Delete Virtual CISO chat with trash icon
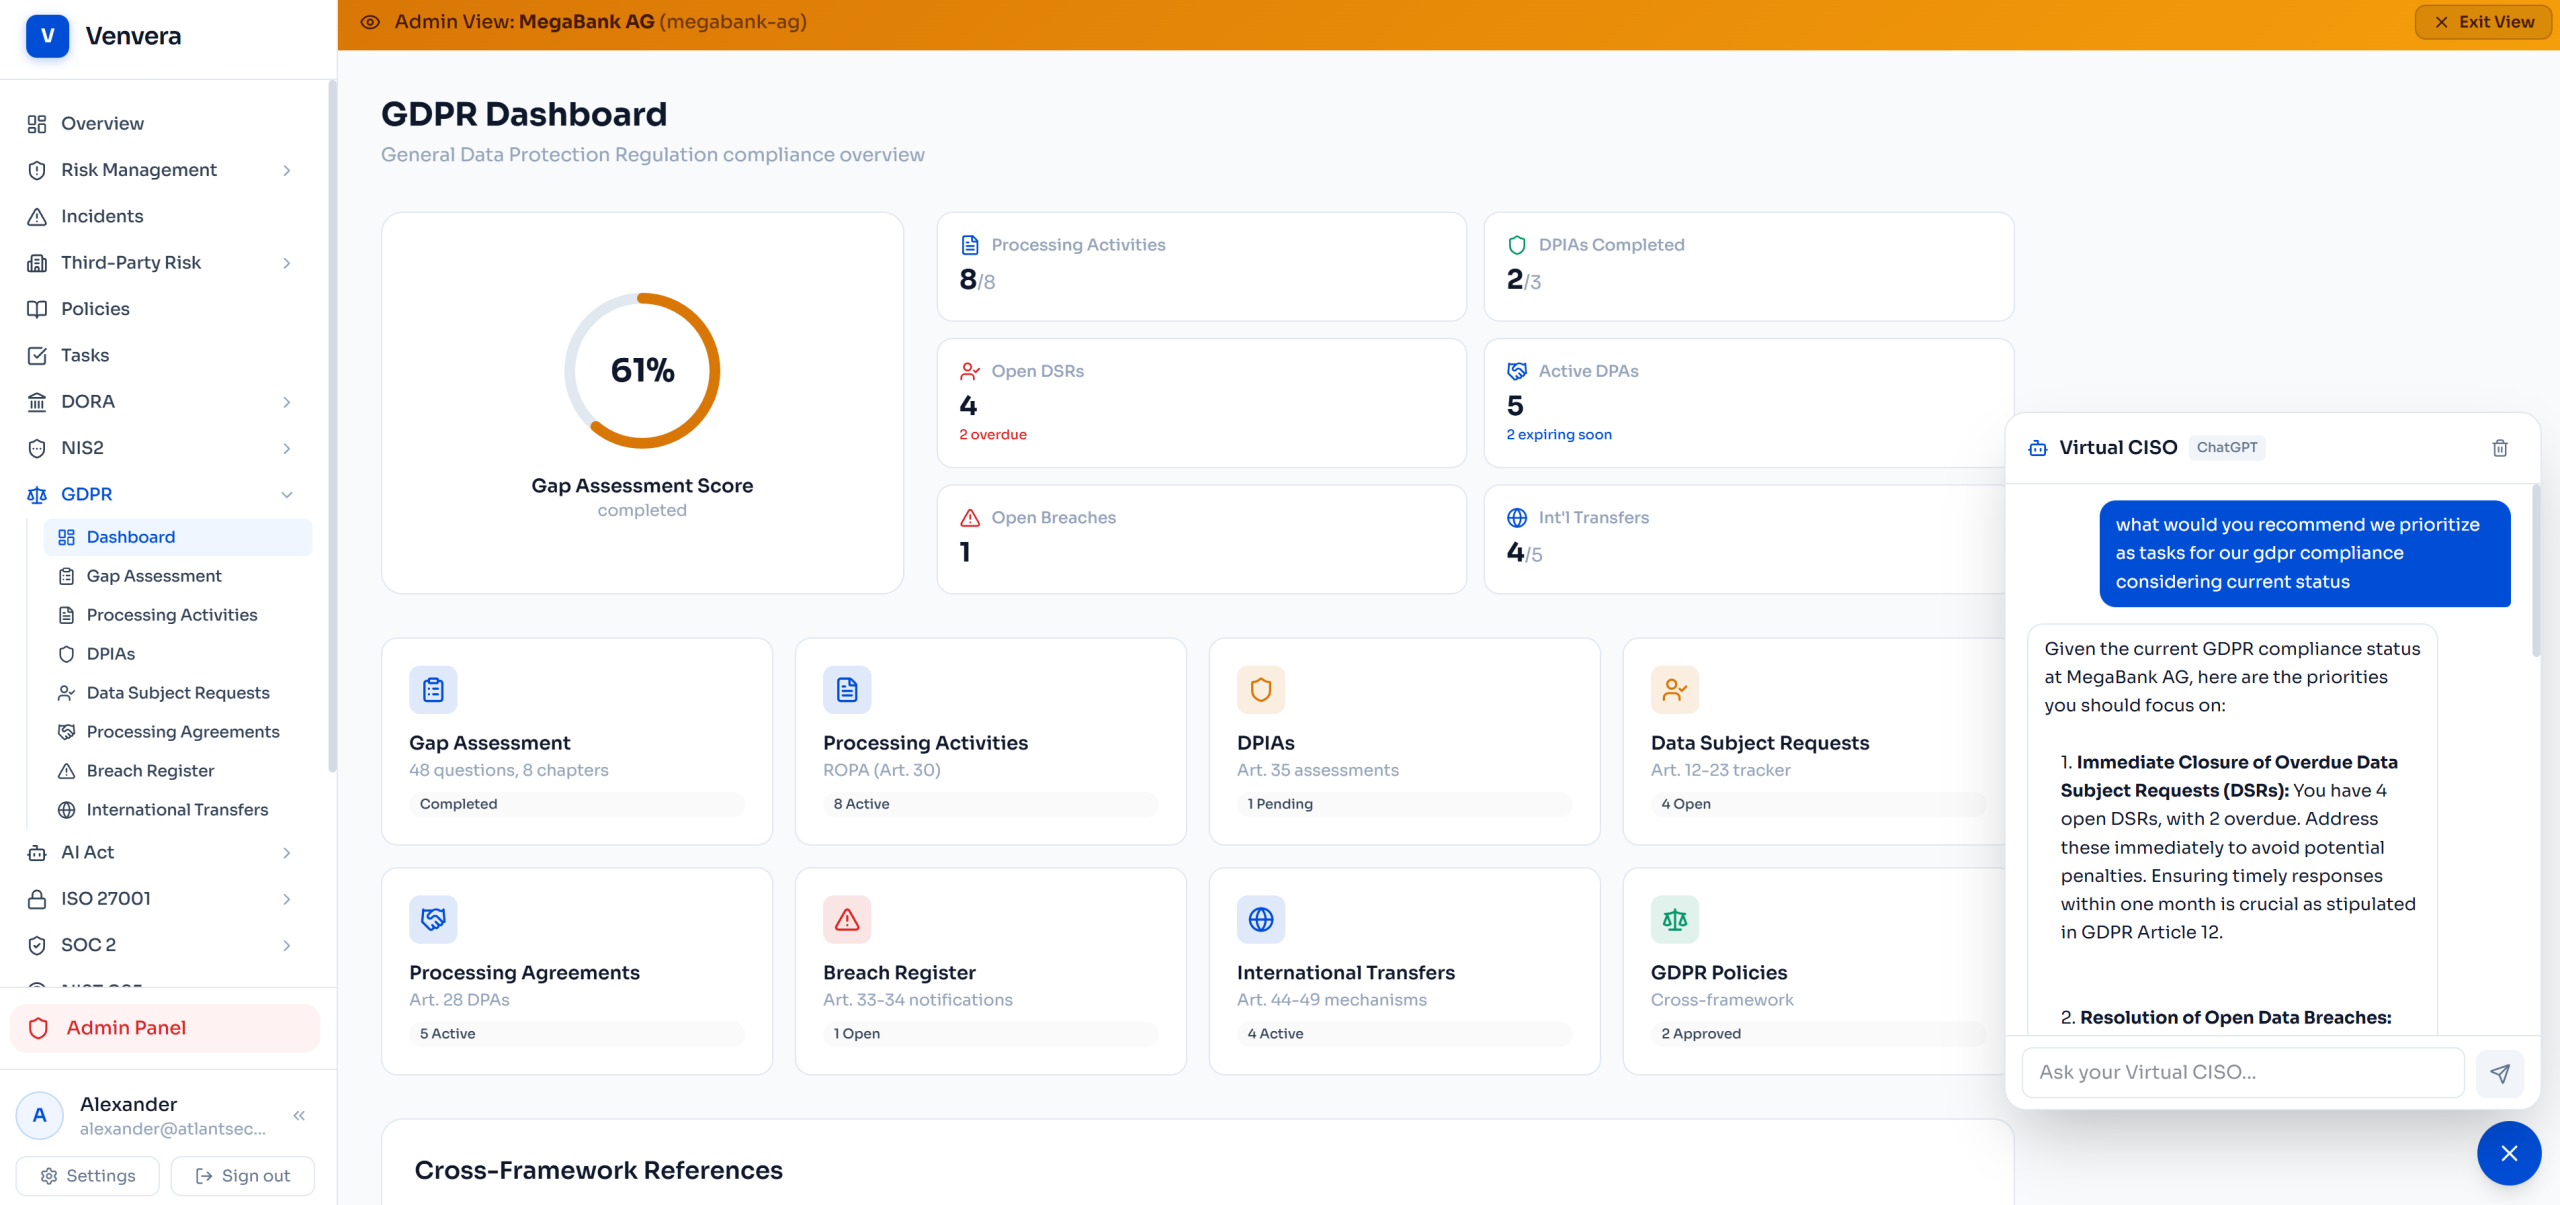 (2499, 448)
